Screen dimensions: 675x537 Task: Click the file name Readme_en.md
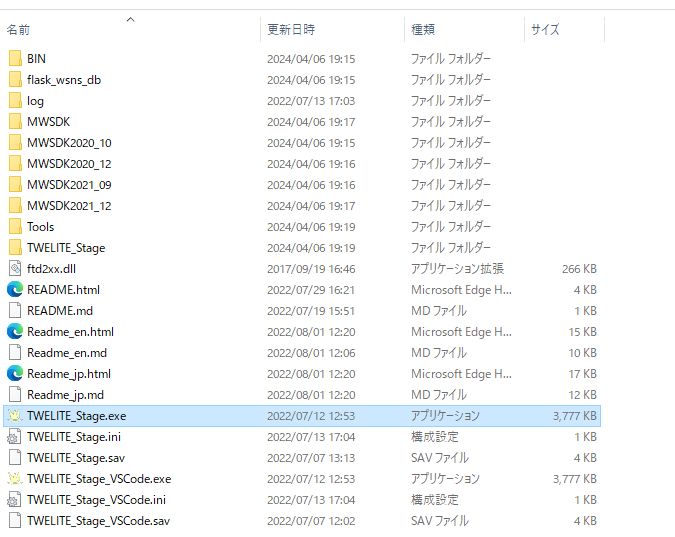click(67, 353)
